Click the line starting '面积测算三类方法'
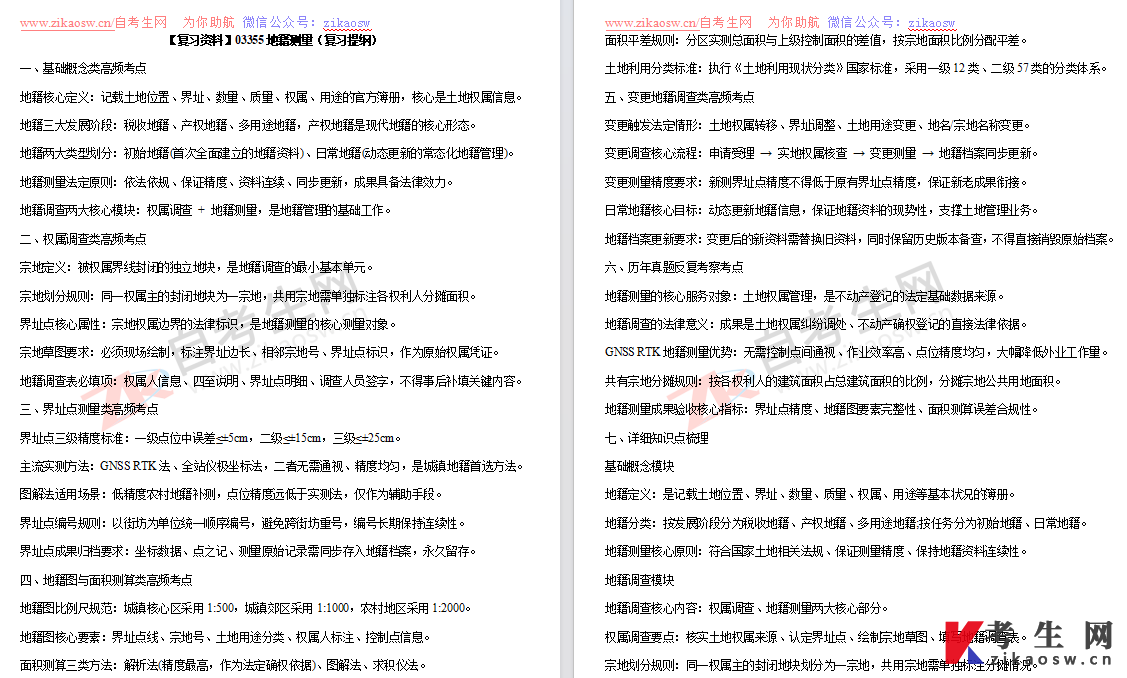The width and height of the screenshot is (1127, 678). 223,665
